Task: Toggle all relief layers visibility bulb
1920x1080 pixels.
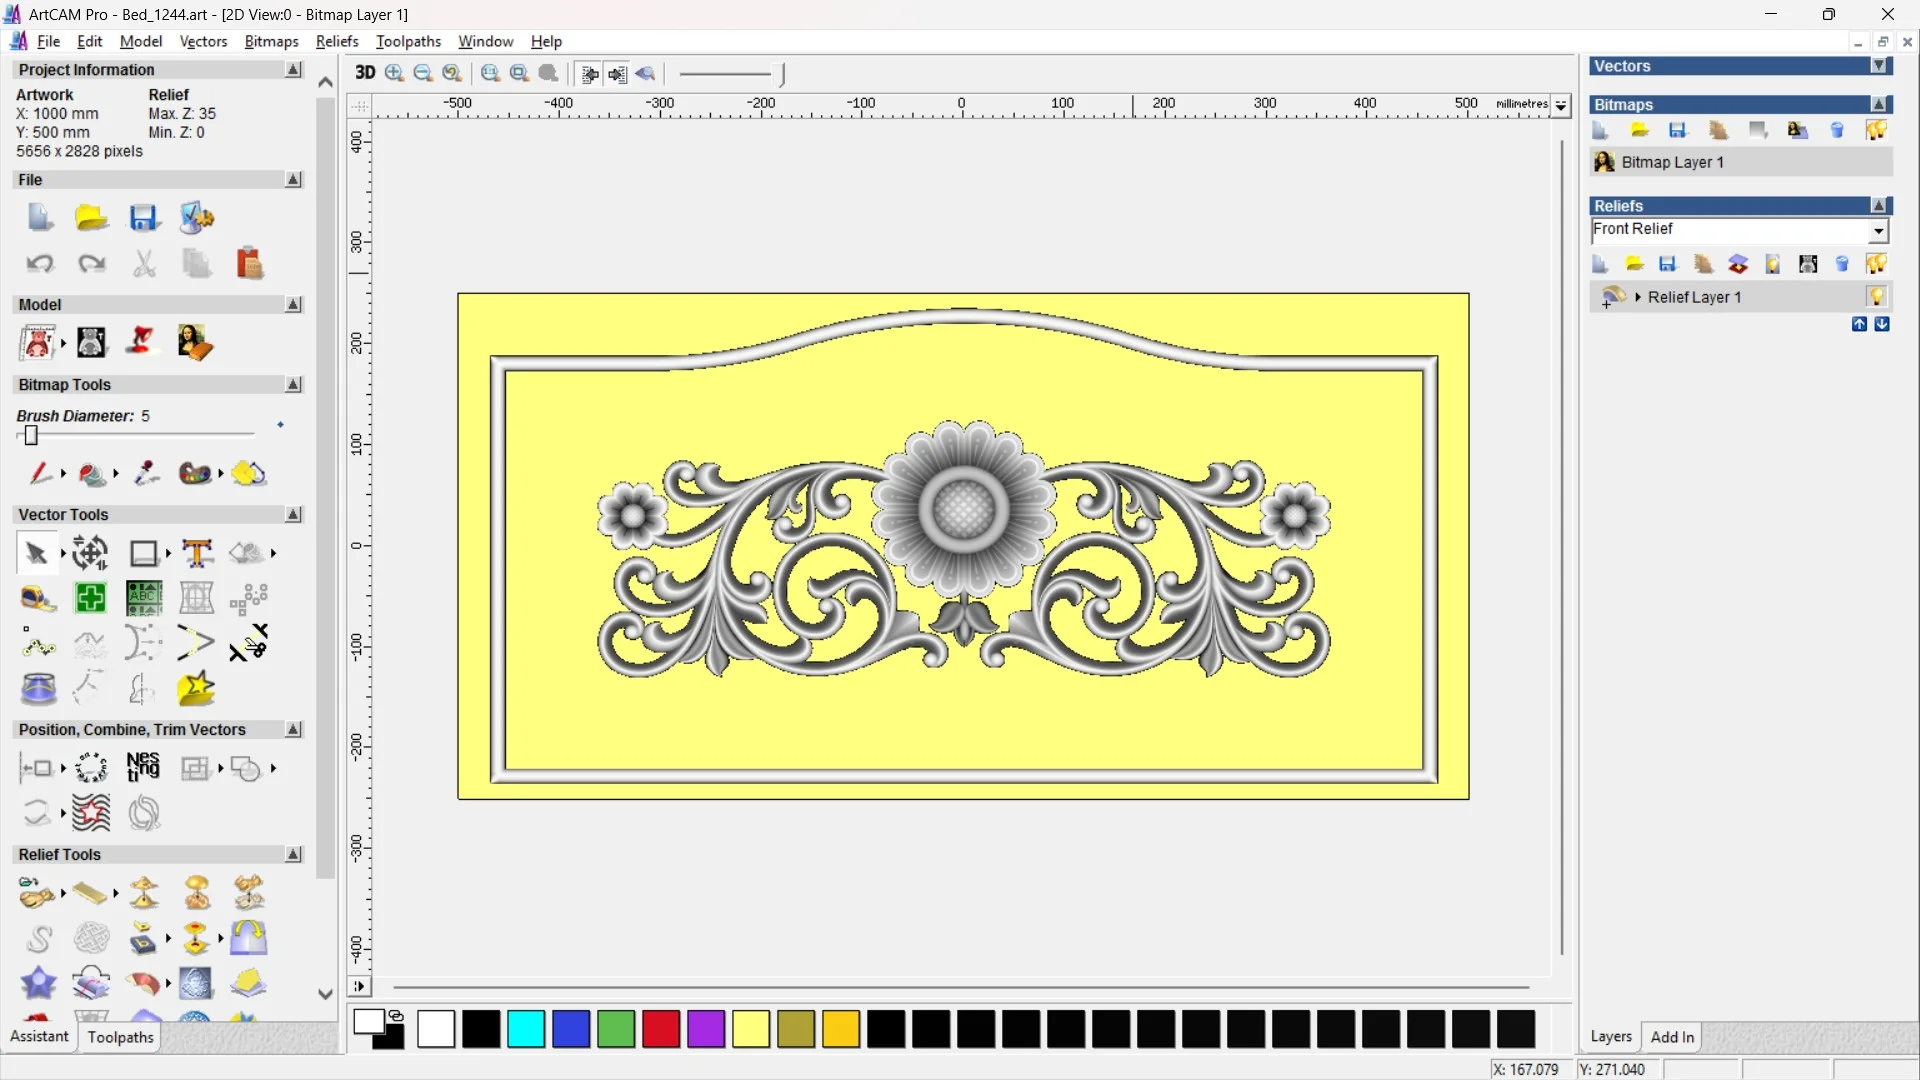Action: [1876, 264]
